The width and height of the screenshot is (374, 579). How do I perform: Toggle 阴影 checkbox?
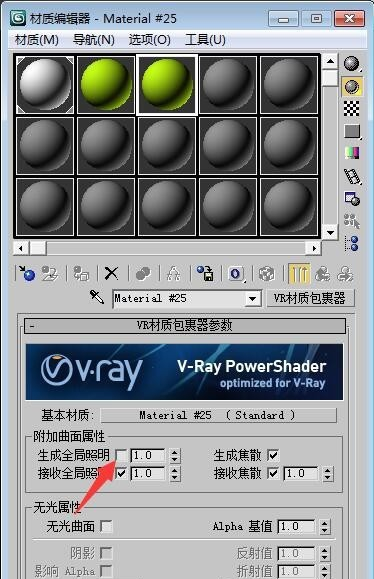point(106,553)
